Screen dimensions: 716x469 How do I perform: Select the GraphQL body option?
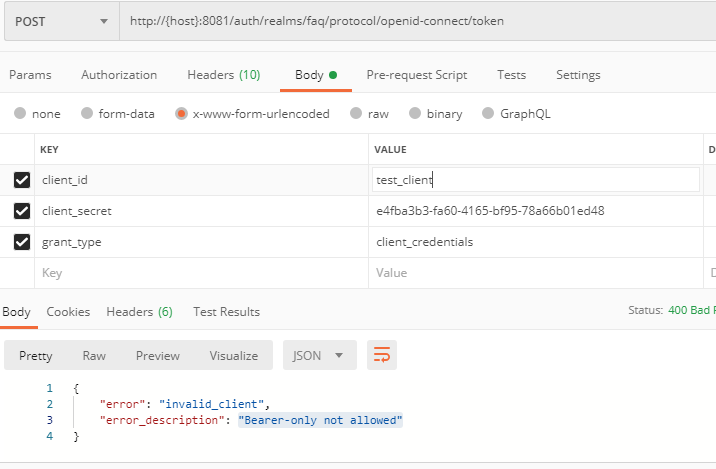[x=489, y=114]
